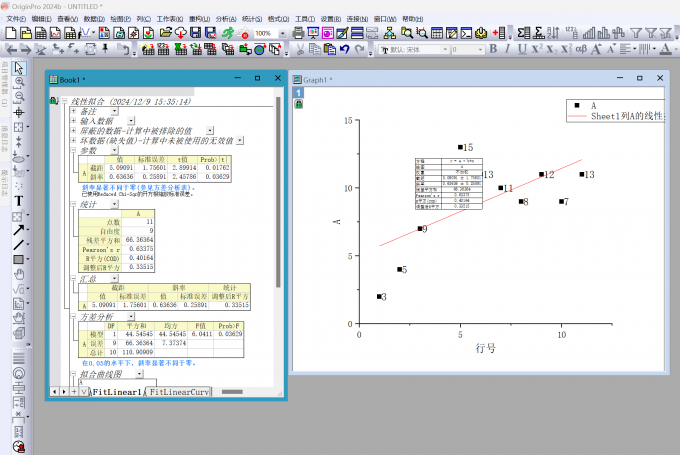Toggle Bold text formatting
This screenshot has height=455, width=680.
(493, 49)
